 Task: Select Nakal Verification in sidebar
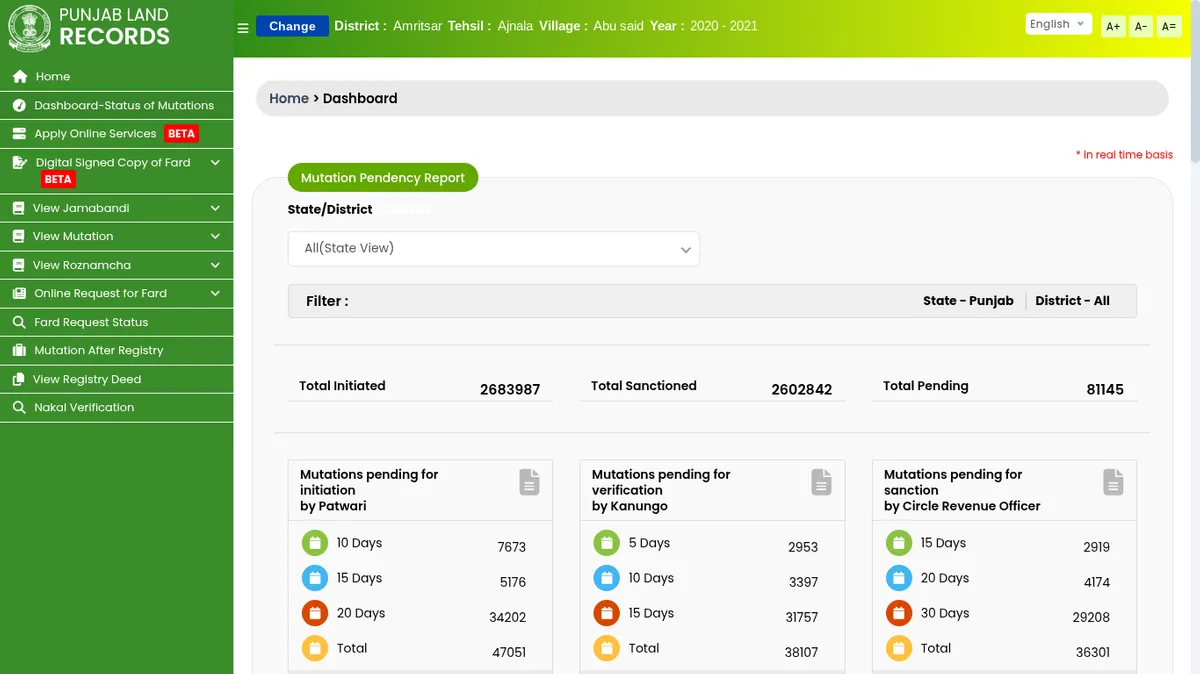[x=83, y=407]
